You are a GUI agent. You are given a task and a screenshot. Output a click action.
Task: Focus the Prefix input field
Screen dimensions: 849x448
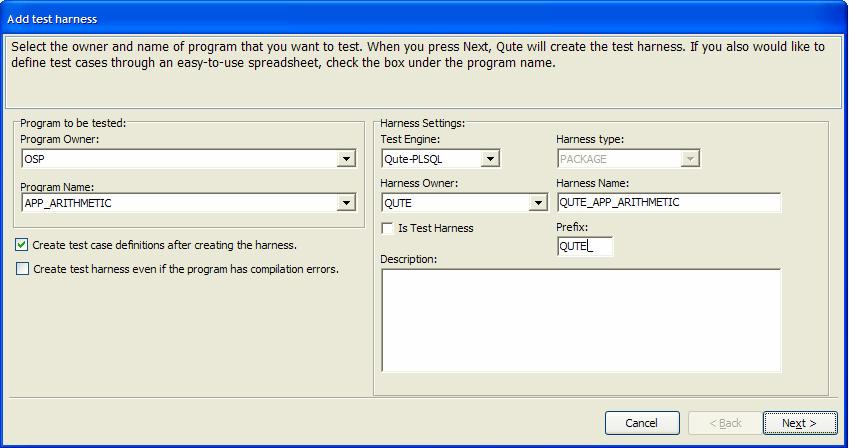tap(584, 247)
